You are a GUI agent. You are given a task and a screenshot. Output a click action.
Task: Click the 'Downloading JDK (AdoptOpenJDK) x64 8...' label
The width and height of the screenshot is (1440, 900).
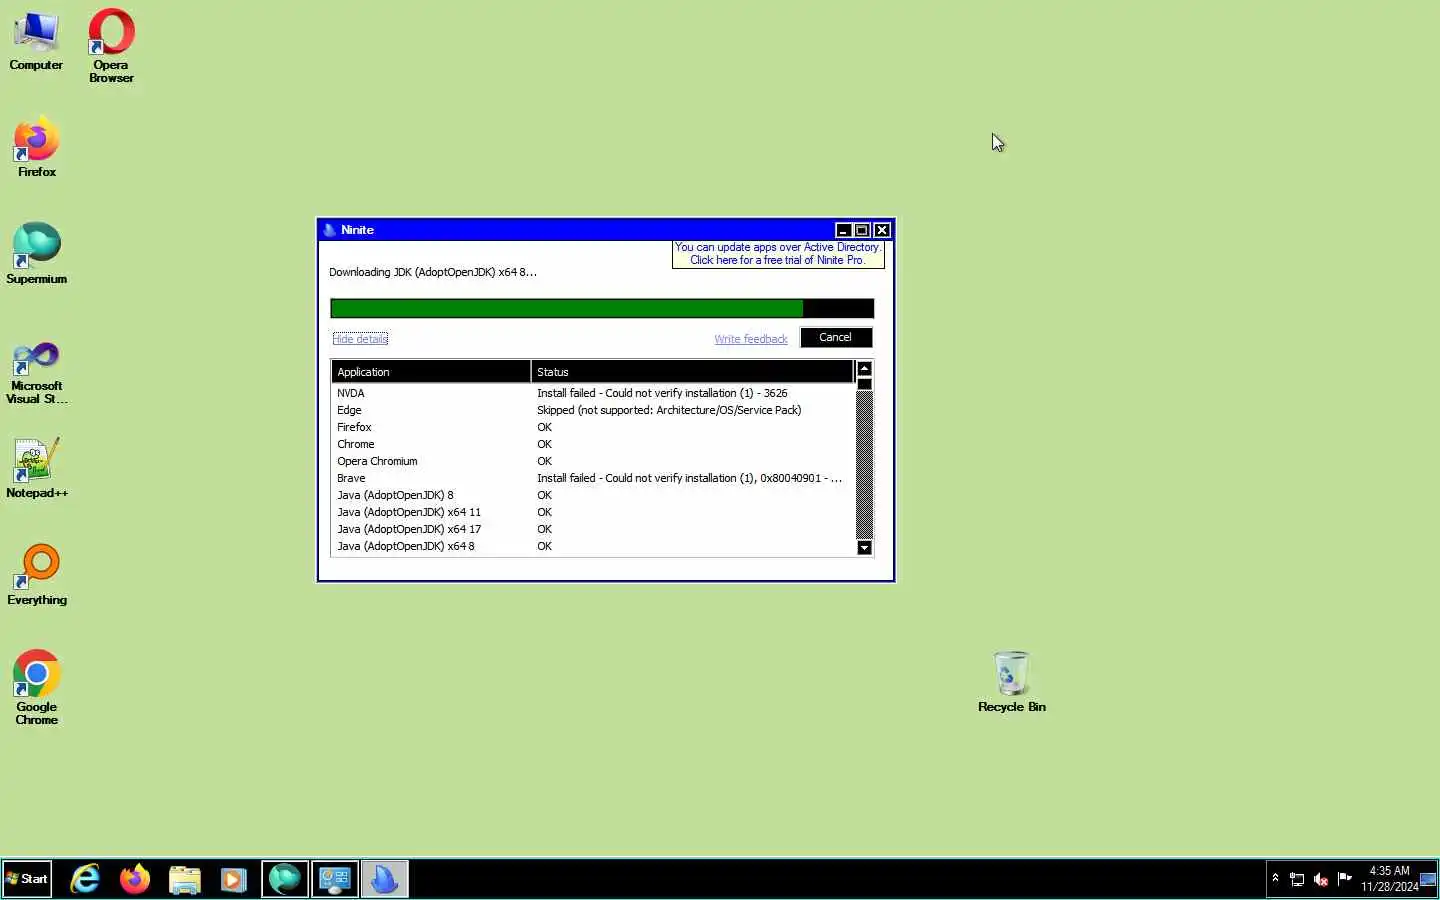(433, 272)
